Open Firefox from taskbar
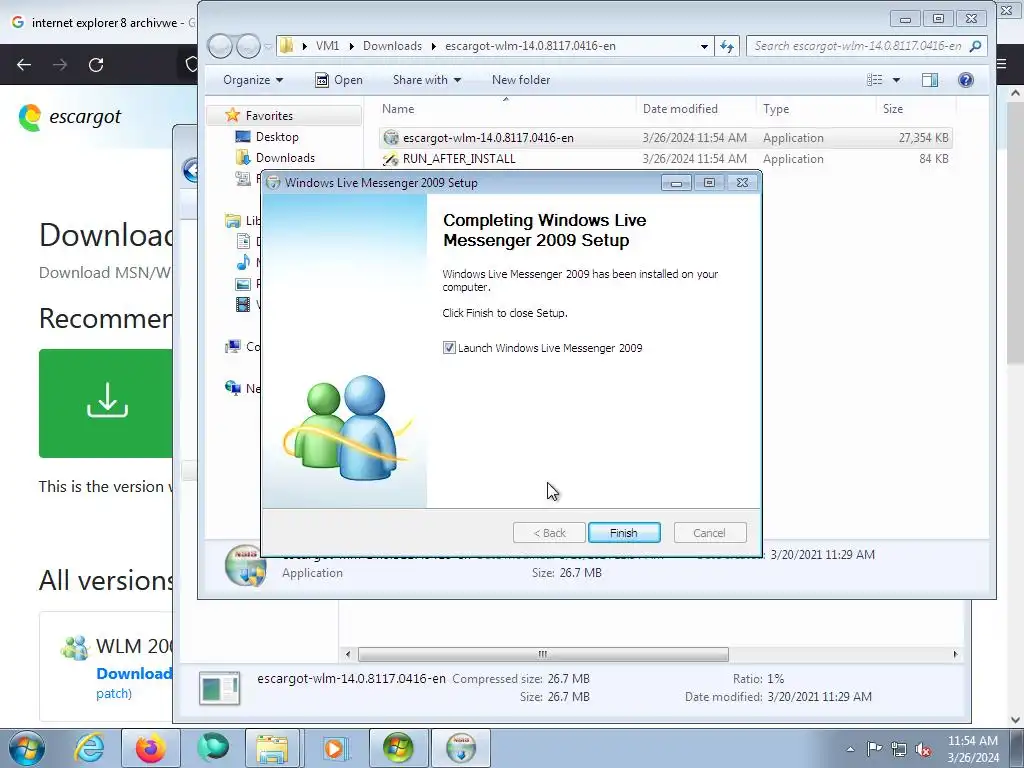 tap(151, 748)
